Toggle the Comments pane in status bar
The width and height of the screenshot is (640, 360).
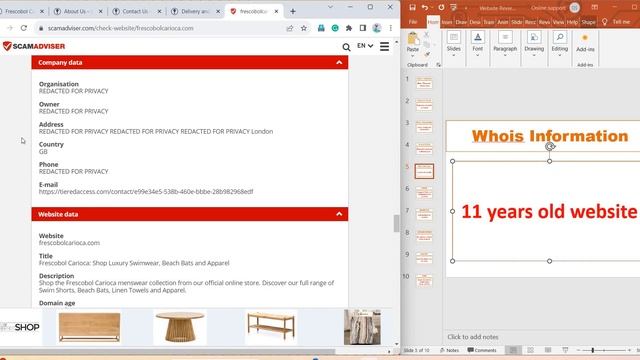click(x=482, y=350)
